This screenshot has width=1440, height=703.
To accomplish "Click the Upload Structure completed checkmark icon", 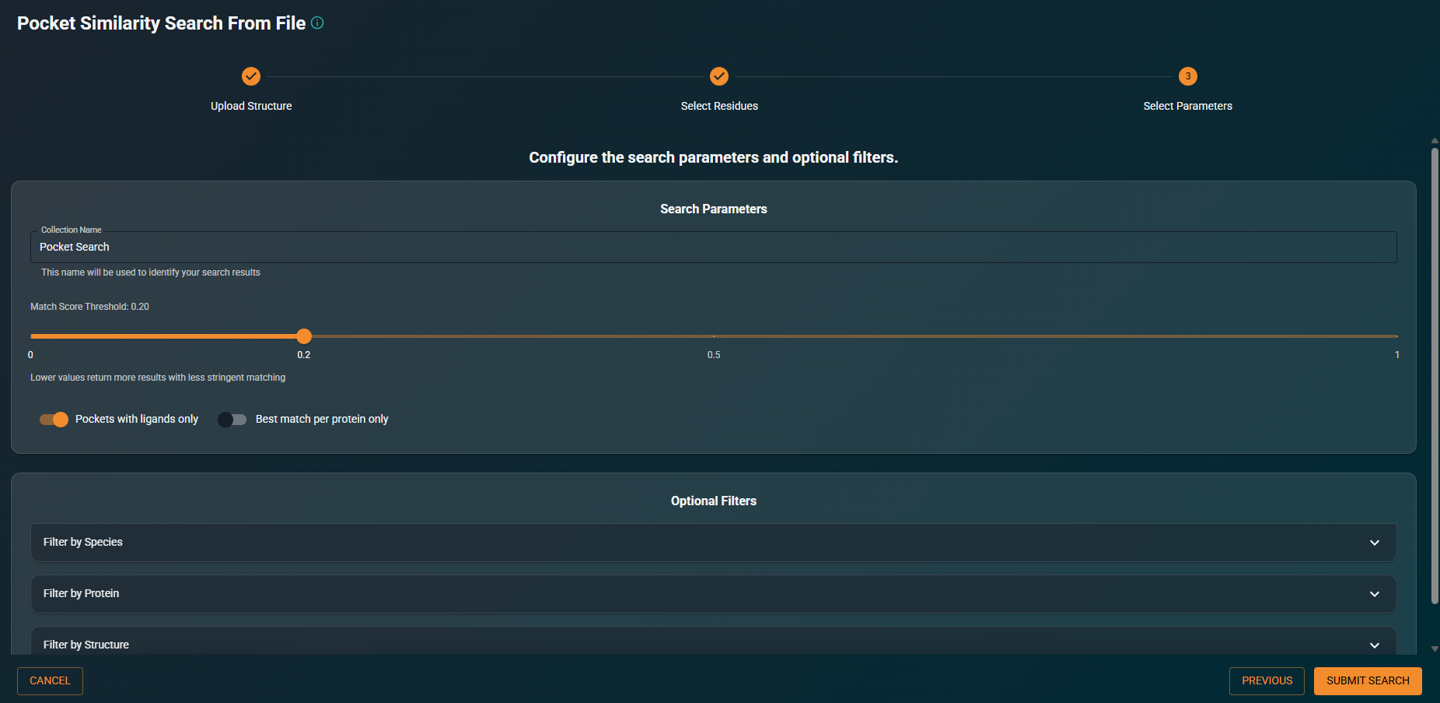I will 251,76.
